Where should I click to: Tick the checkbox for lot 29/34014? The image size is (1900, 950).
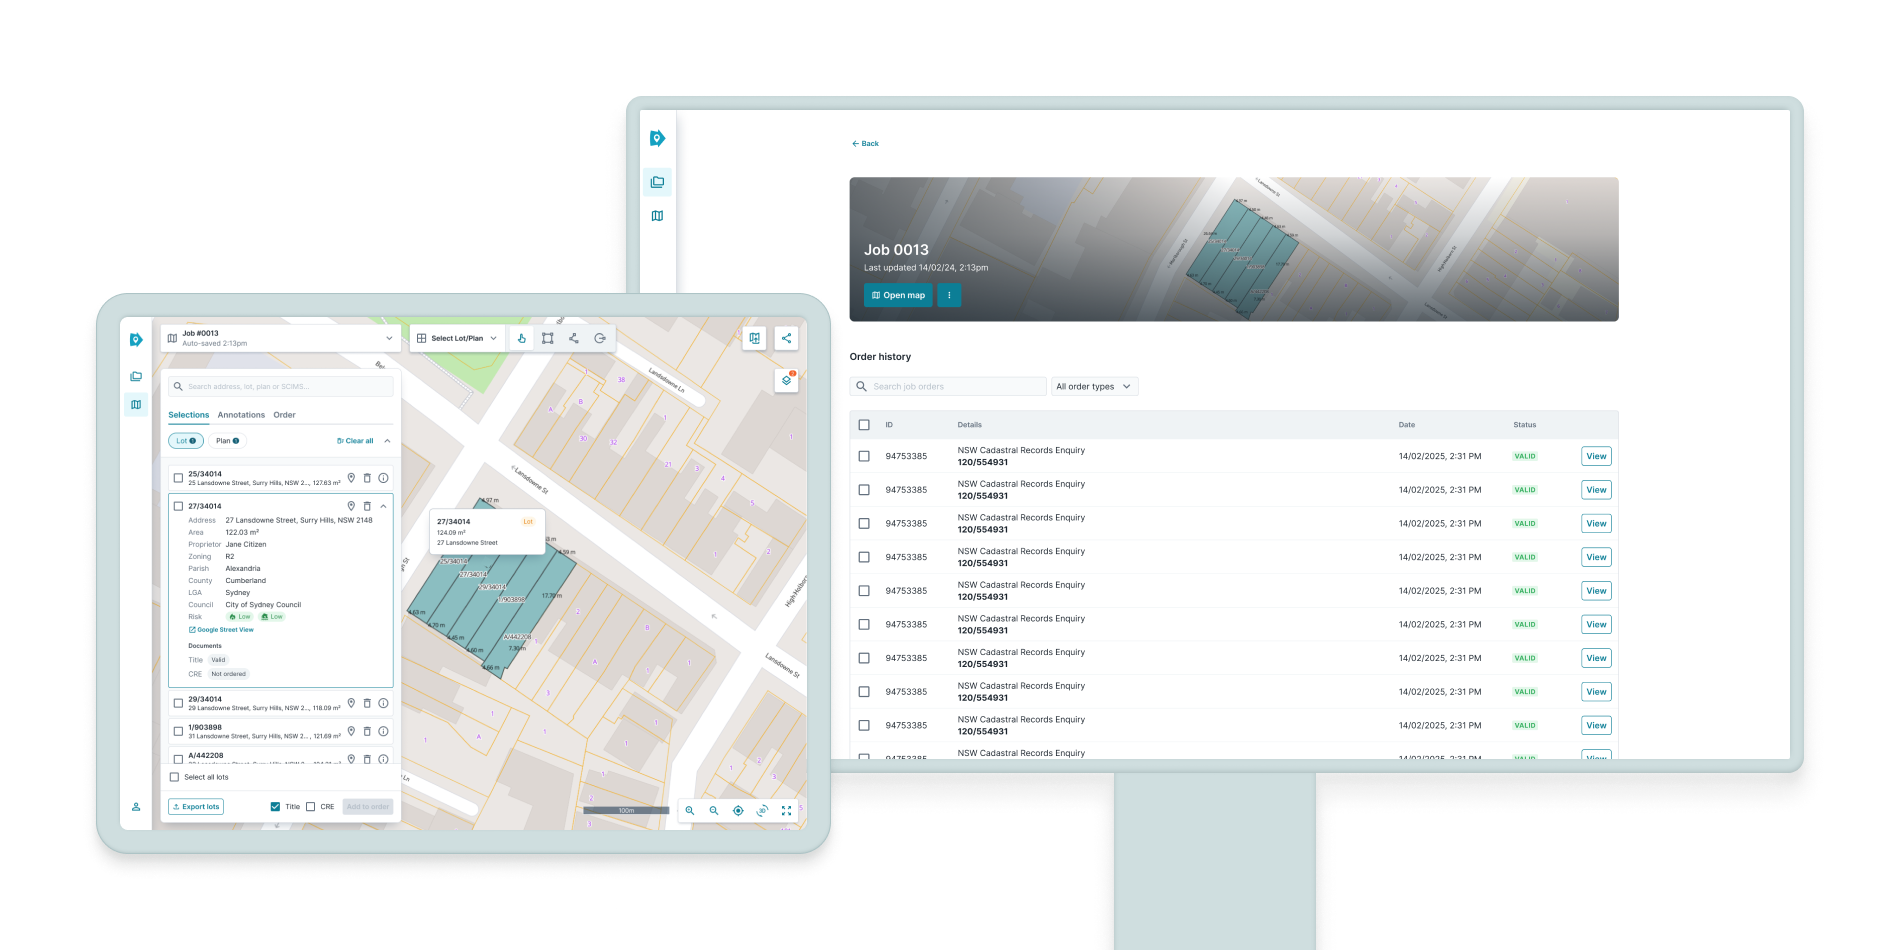(x=178, y=703)
